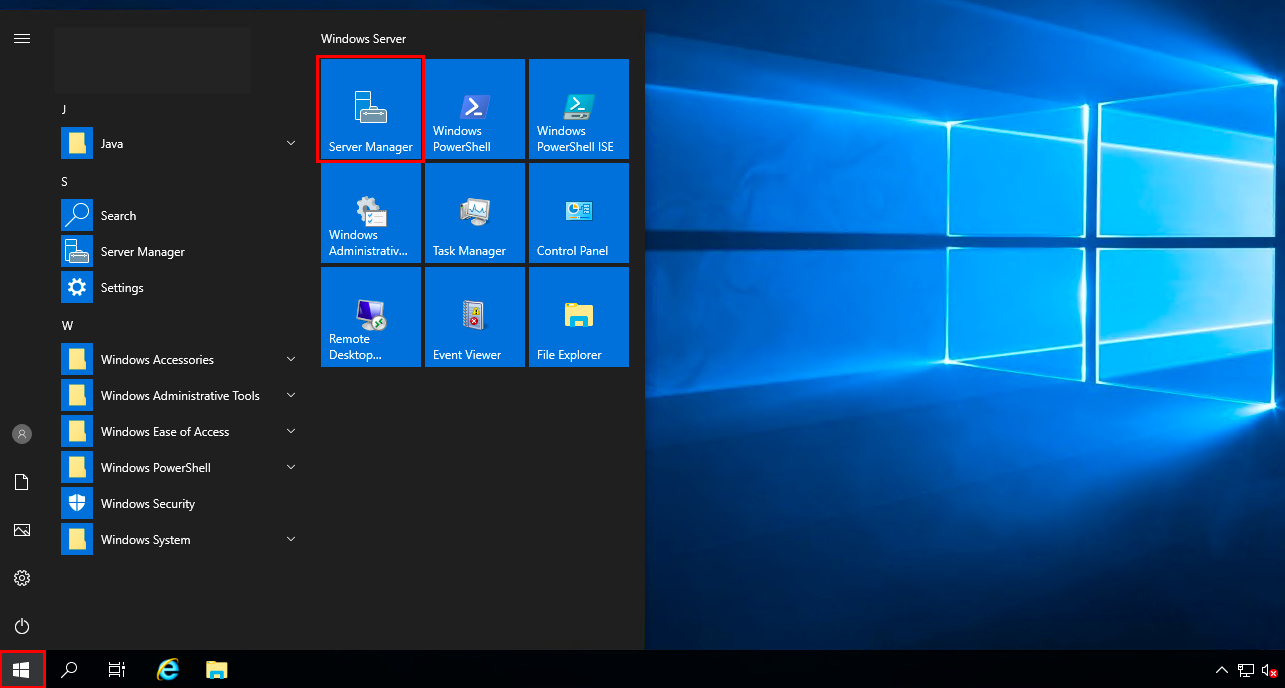Open Windows Security in app list
The width and height of the screenshot is (1285, 688).
(x=182, y=504)
